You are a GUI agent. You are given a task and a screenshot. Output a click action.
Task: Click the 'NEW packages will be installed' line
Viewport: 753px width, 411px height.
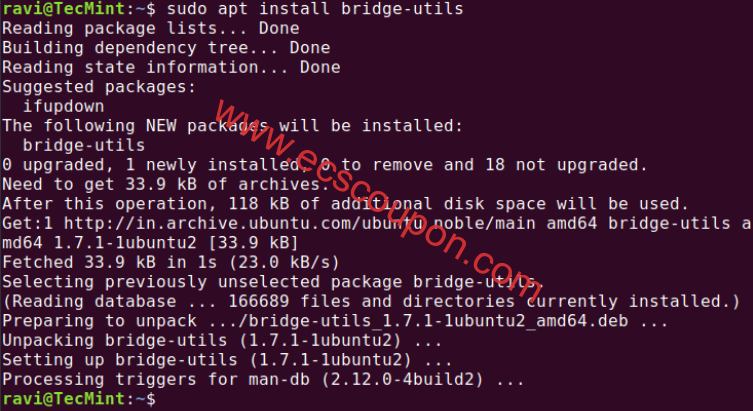pos(232,126)
